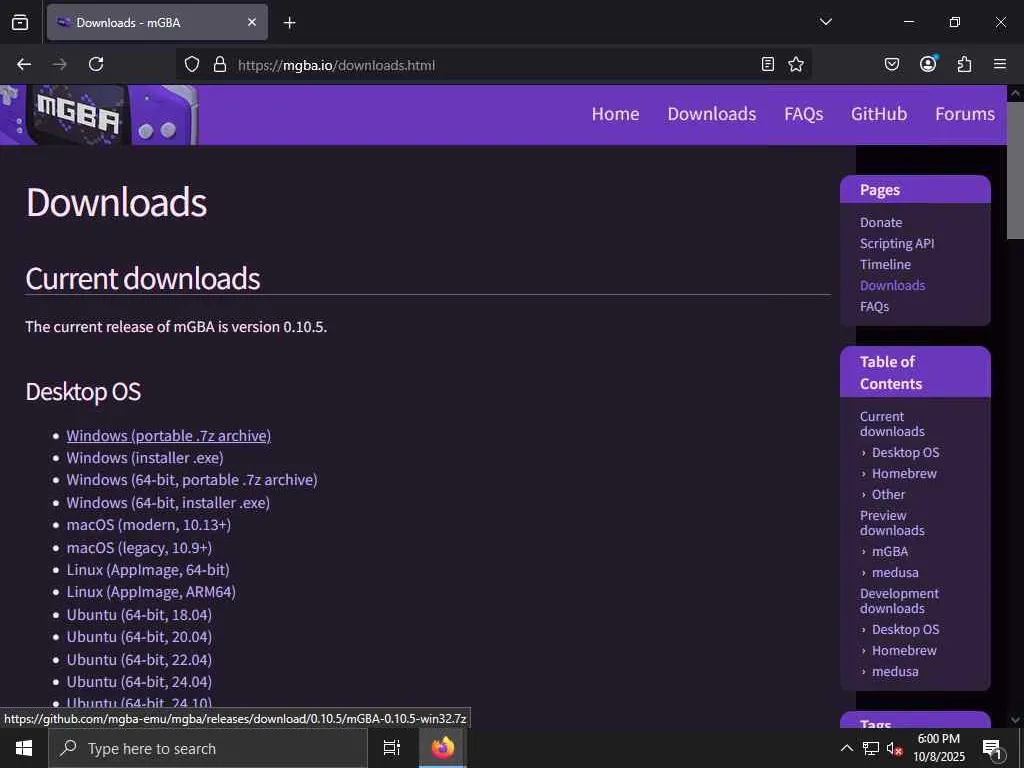1024x768 pixels.
Task: Click the network tray icon
Action: tap(871, 748)
